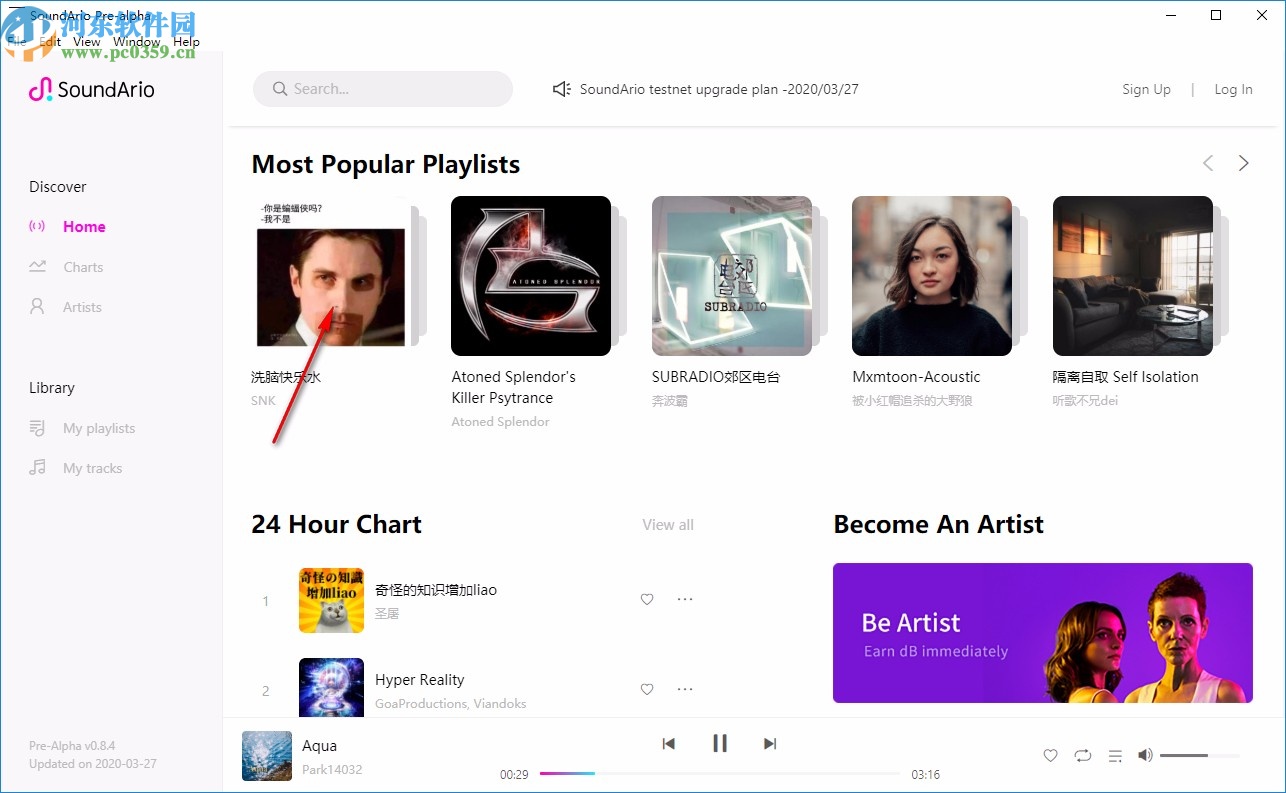This screenshot has height=793, width=1286.
Task: Open more options for 奇怪的知识增加liao
Action: point(685,599)
